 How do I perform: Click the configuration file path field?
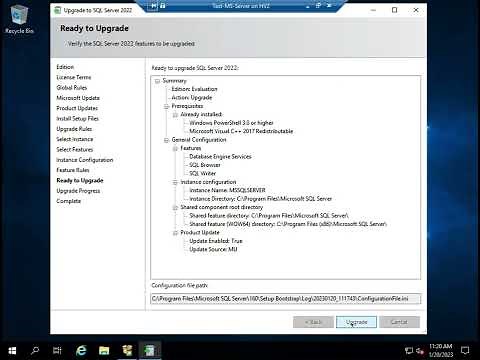point(286,299)
